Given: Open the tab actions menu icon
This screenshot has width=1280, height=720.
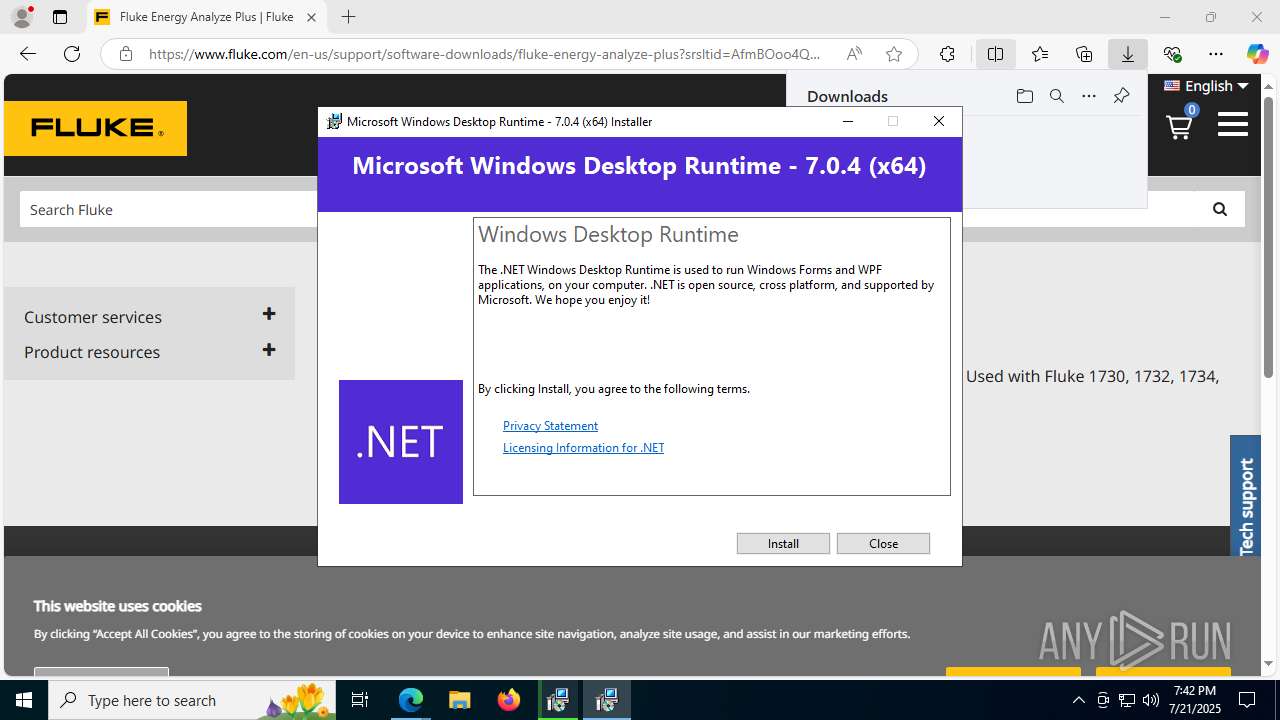Looking at the screenshot, I should point(60,17).
